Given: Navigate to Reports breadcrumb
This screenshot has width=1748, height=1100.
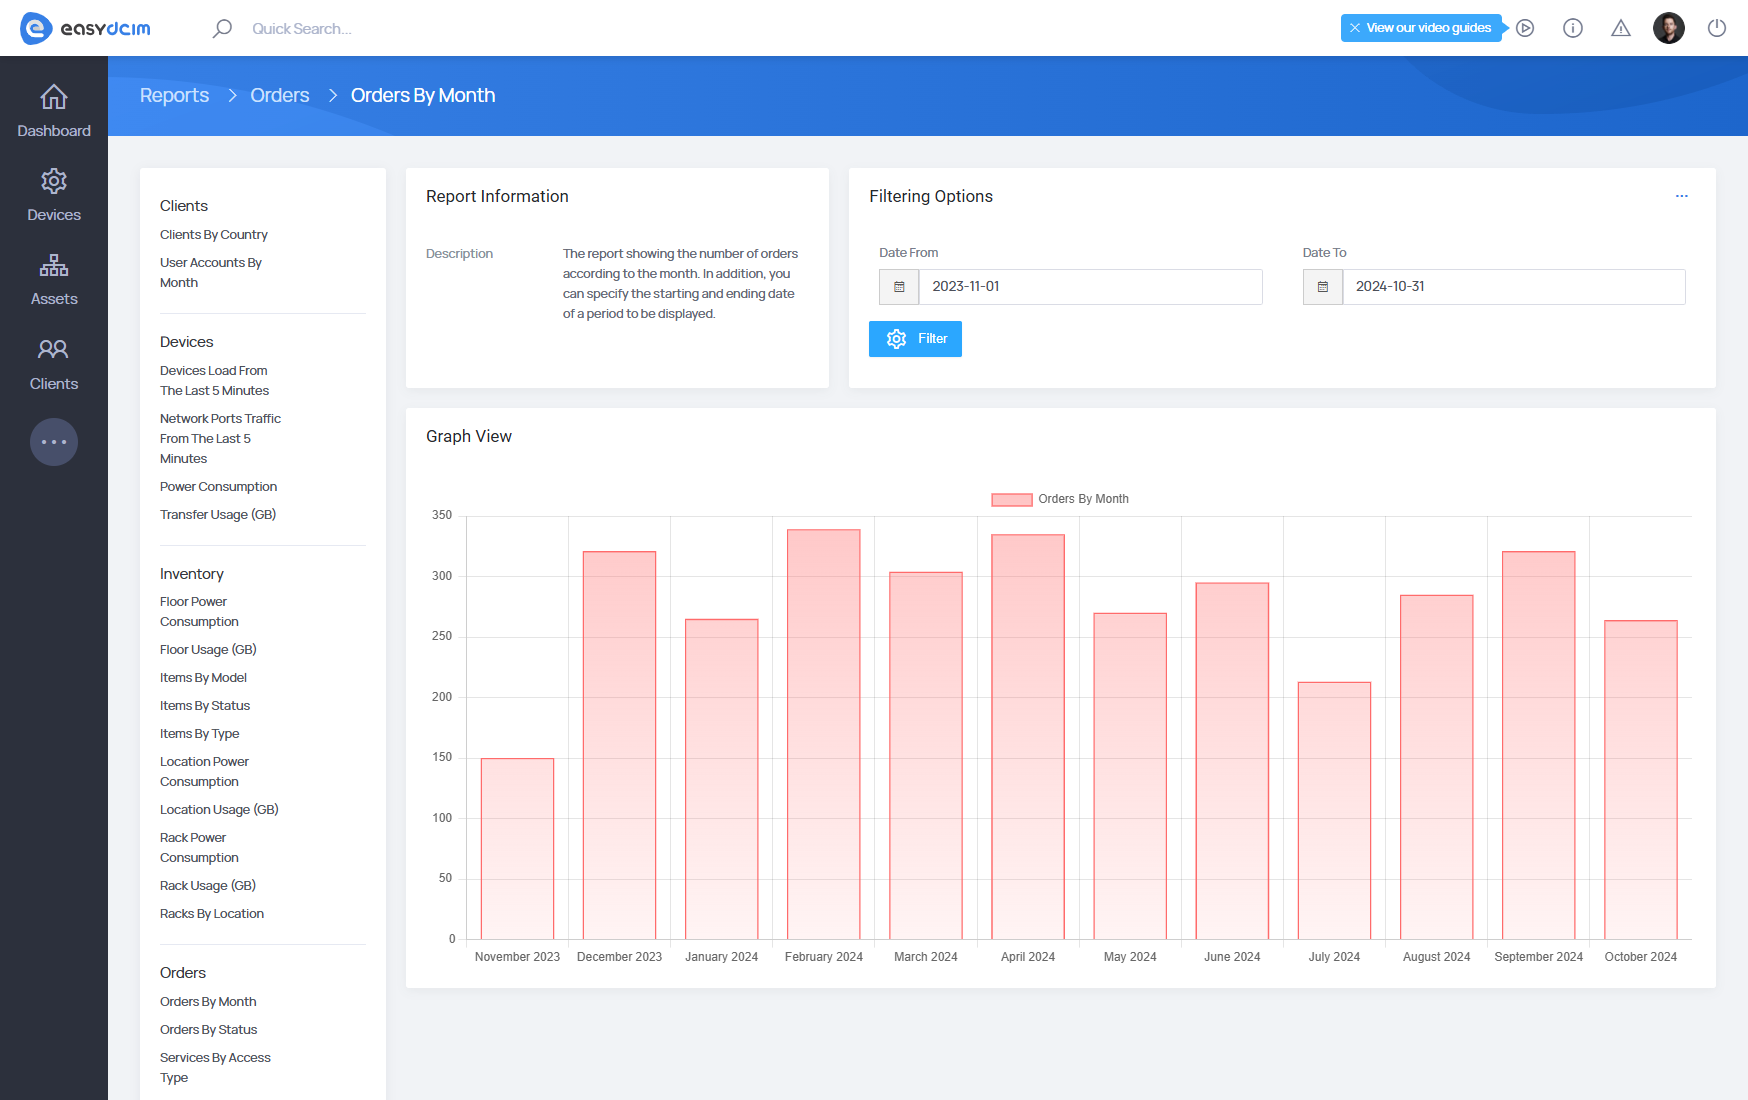Looking at the screenshot, I should pos(174,95).
